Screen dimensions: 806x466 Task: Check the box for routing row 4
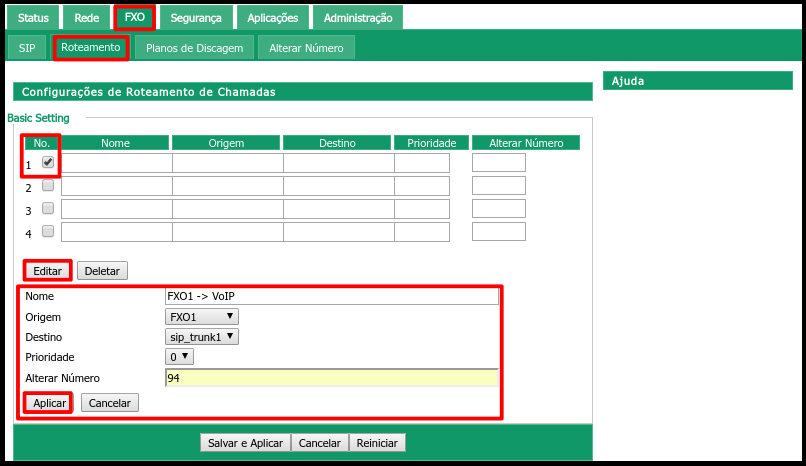[48, 231]
